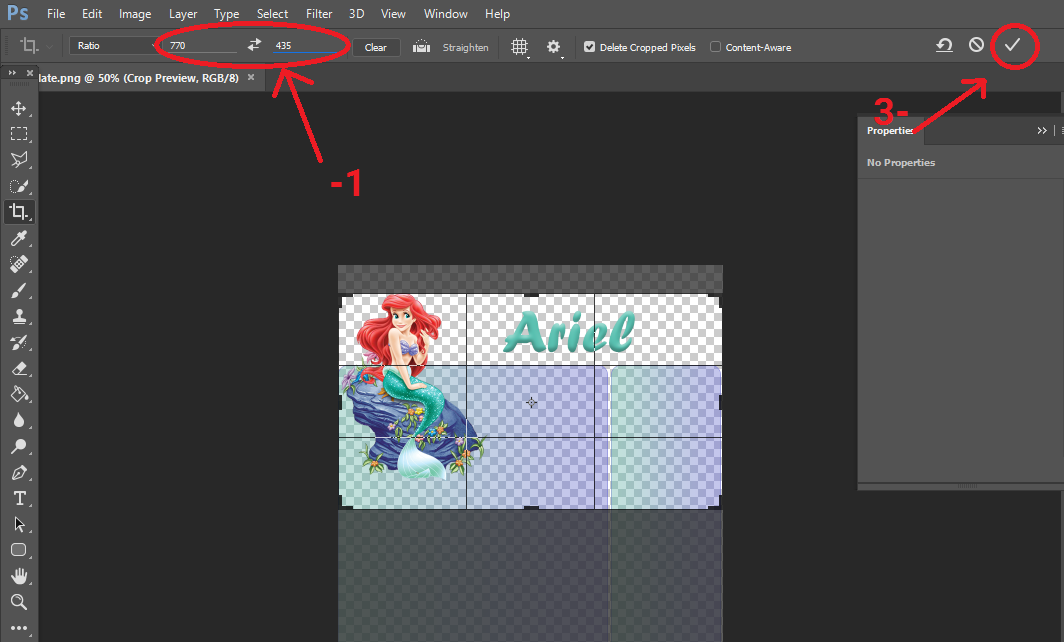Image resolution: width=1064 pixels, height=642 pixels.
Task: Select the Path Selection tool
Action: (x=18, y=525)
